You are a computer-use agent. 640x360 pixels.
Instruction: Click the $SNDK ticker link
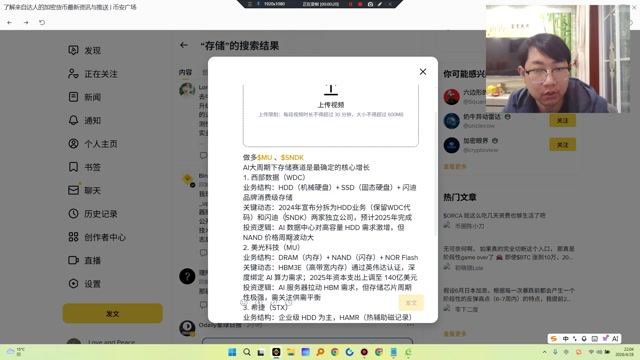tap(292, 158)
